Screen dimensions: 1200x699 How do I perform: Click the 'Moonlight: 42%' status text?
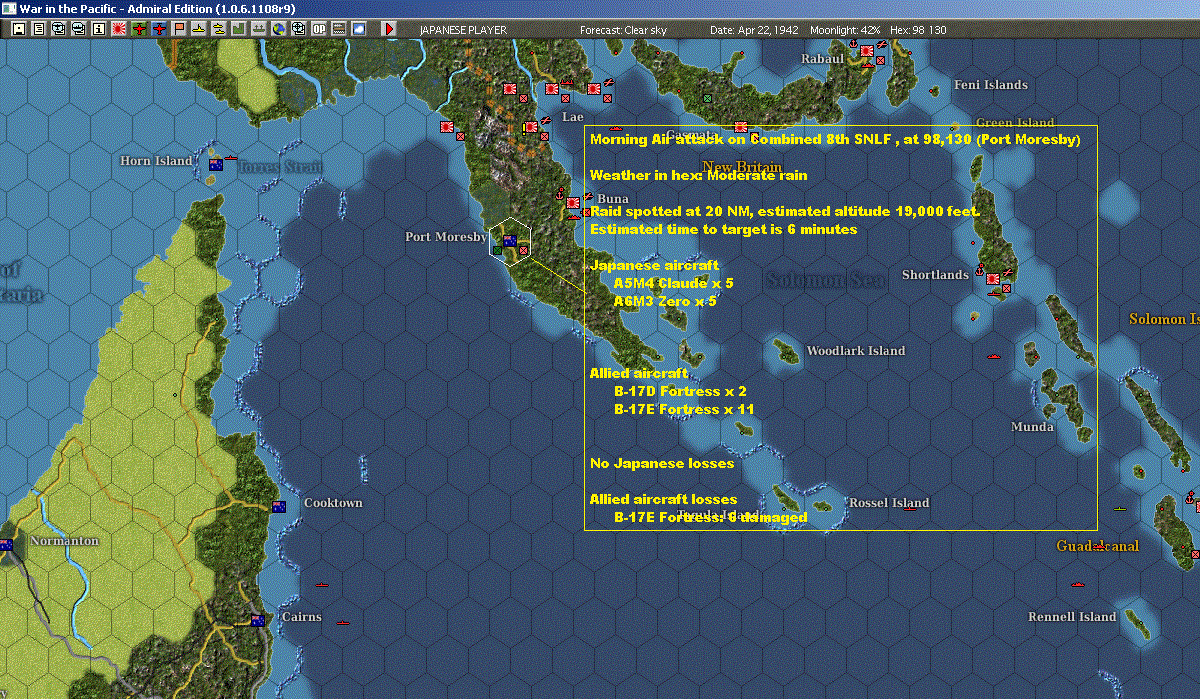click(x=845, y=30)
